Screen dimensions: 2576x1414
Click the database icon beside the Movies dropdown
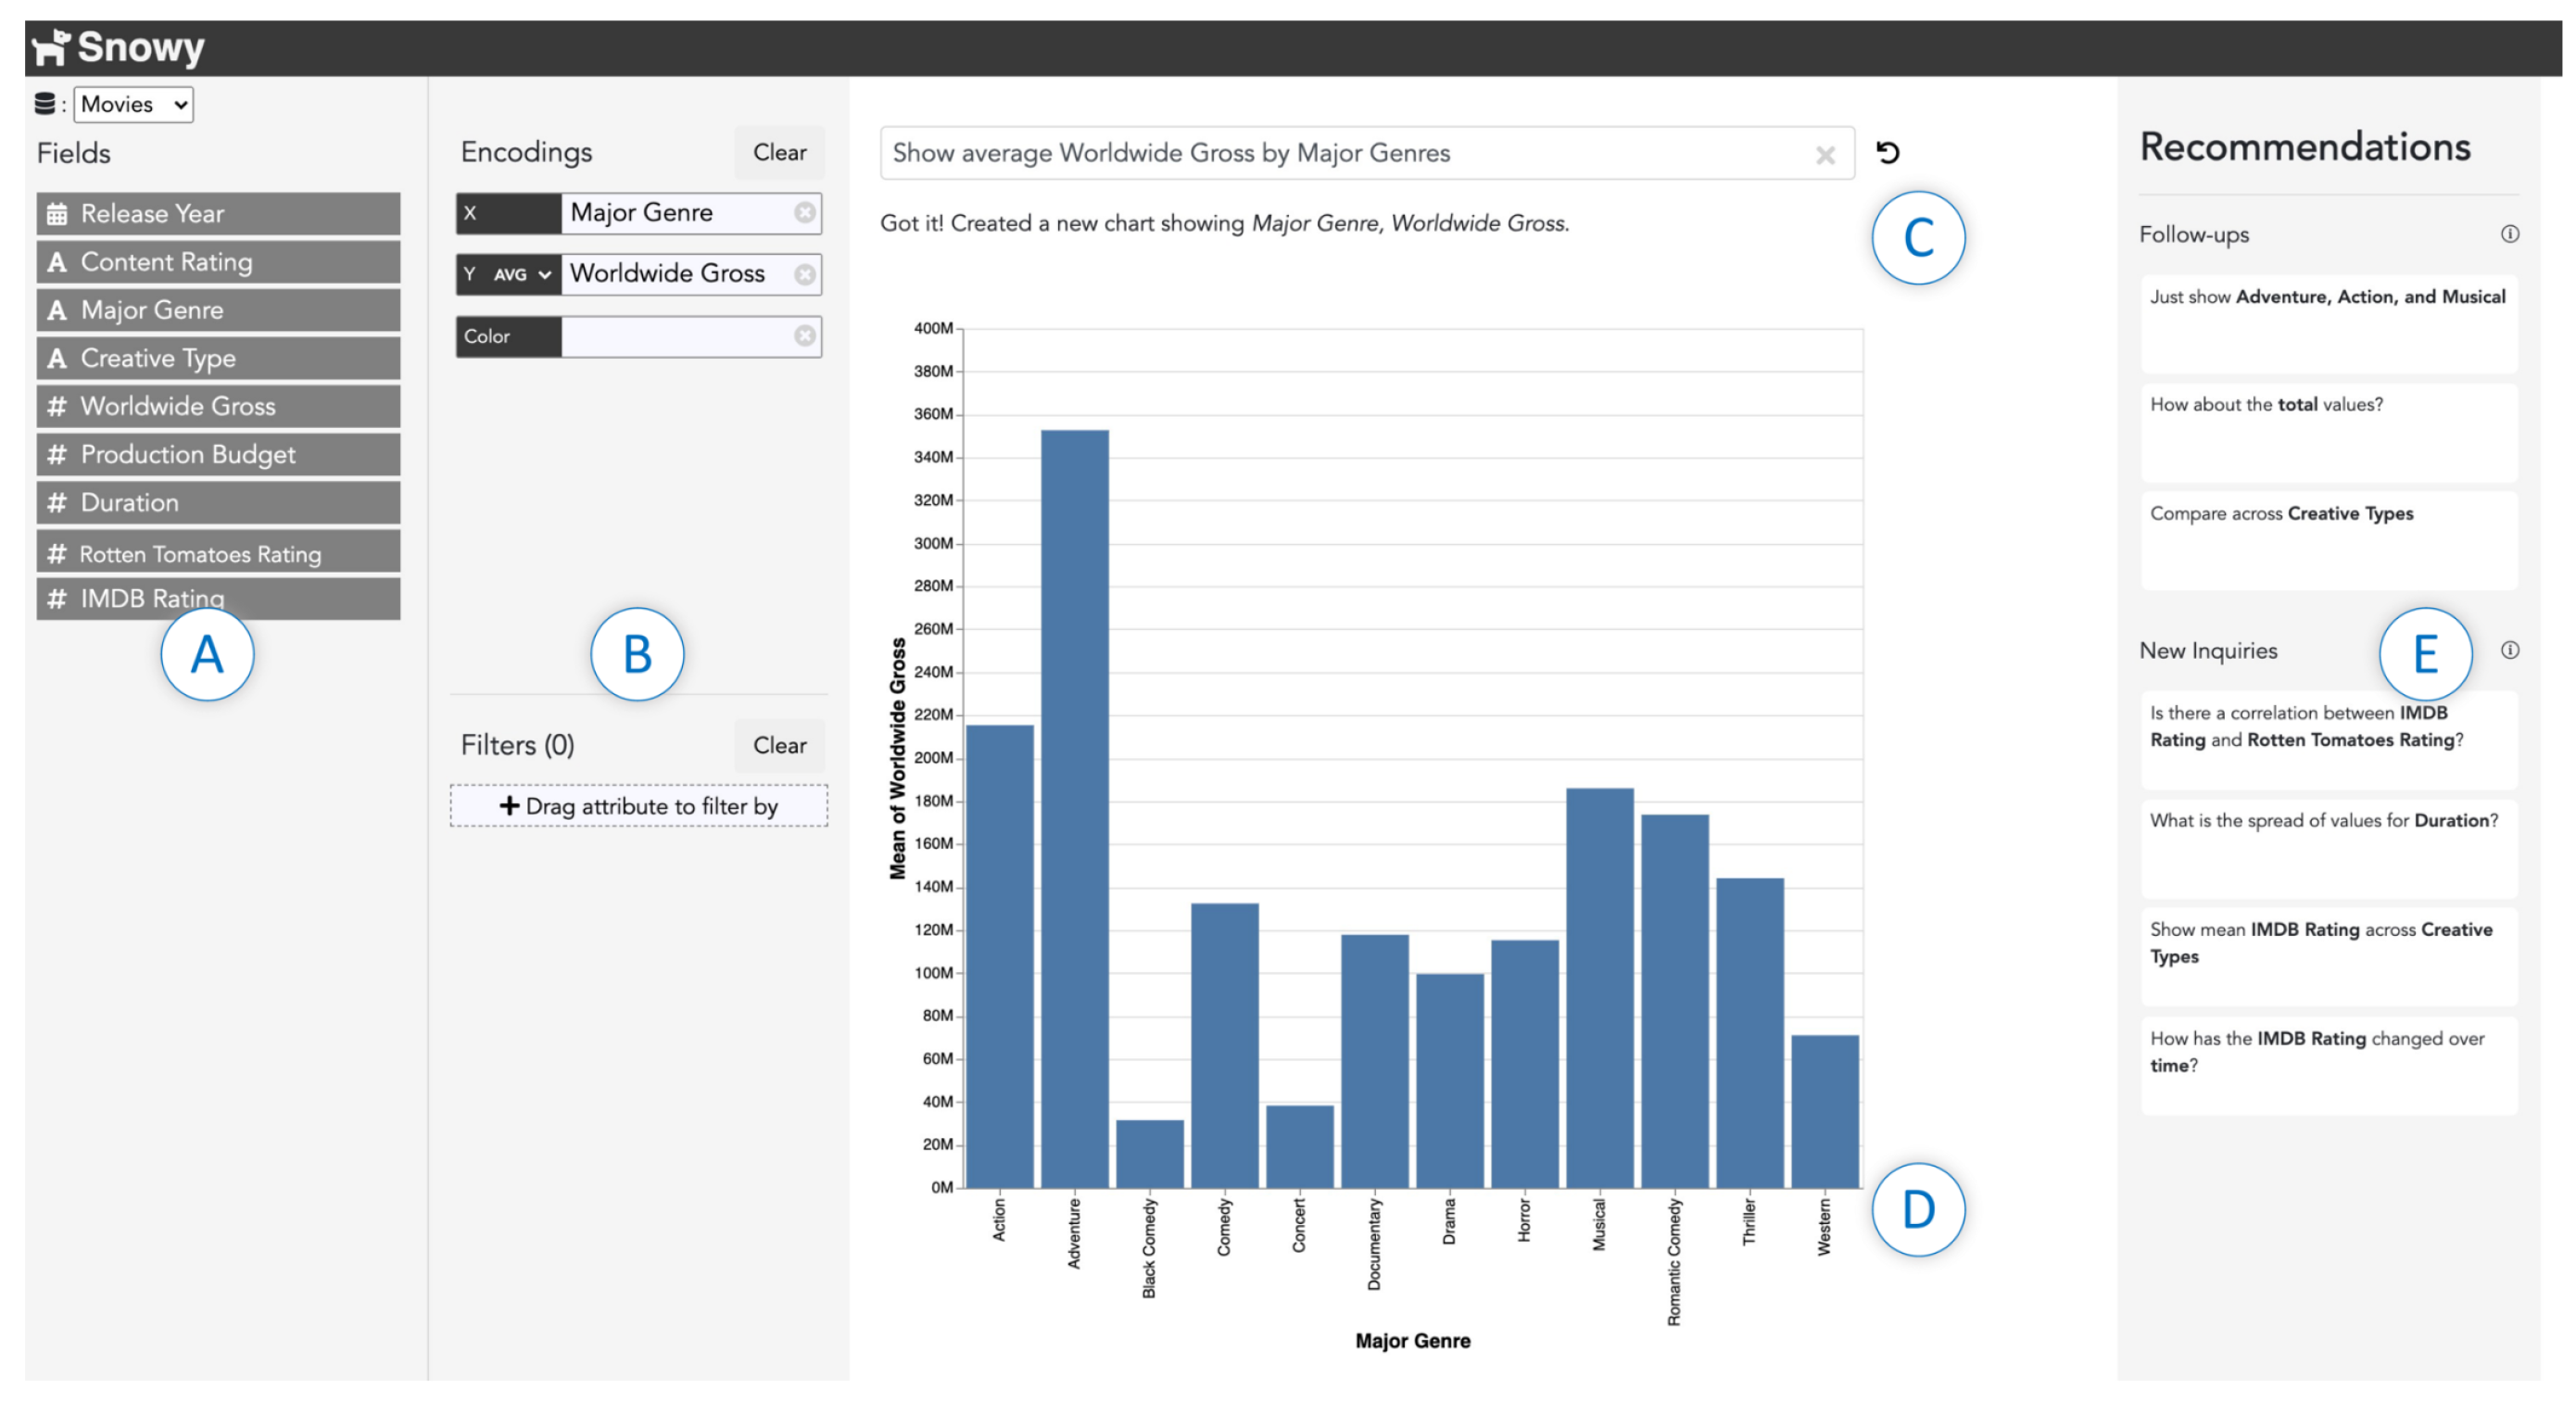click(45, 104)
